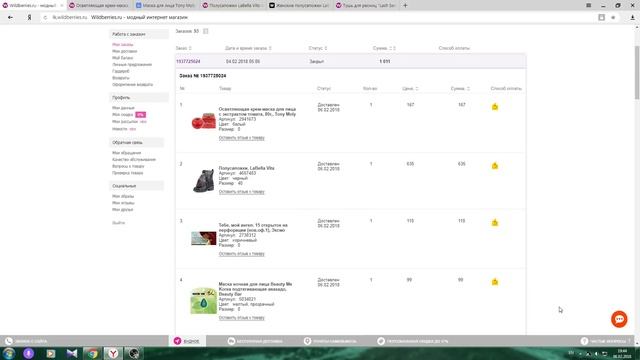Viewport: 640px width, 360px height.
Task: Open the browser downloads arrow icon
Action: [x=632, y=18]
